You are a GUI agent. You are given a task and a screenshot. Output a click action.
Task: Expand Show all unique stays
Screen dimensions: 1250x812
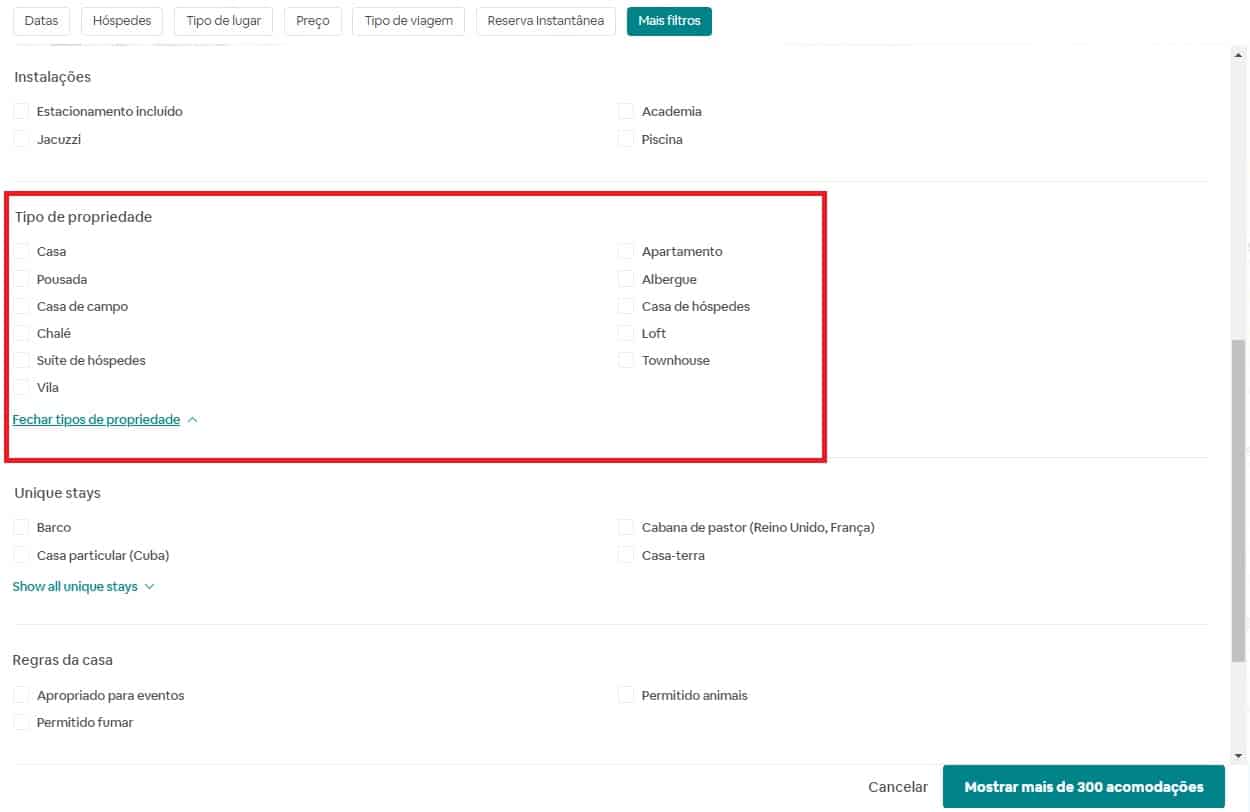[x=84, y=587]
